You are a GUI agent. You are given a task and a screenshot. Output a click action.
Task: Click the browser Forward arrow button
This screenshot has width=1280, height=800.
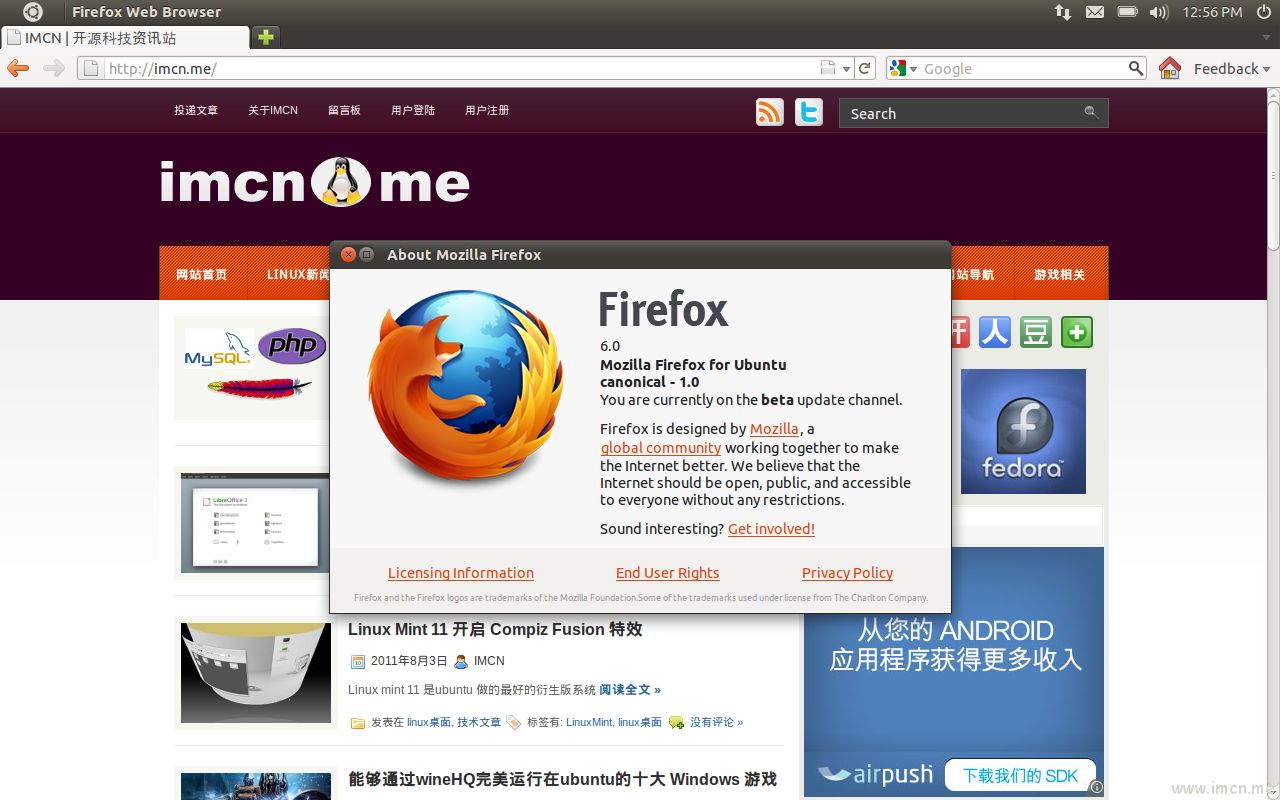[x=54, y=68]
